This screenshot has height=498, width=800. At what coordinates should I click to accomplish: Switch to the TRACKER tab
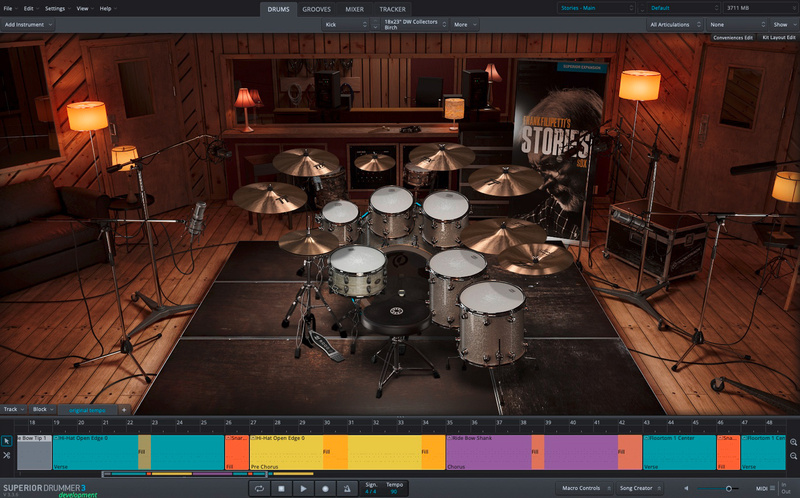[392, 9]
